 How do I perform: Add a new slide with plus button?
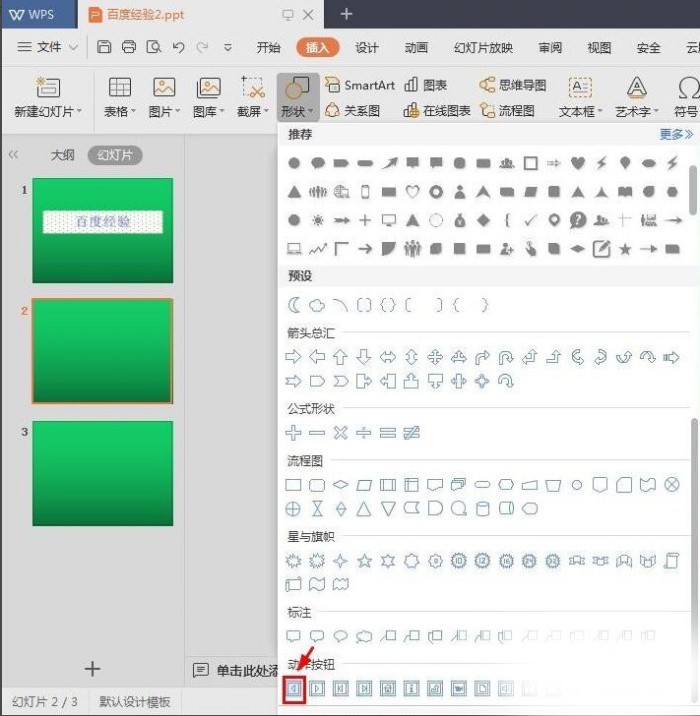point(92,669)
